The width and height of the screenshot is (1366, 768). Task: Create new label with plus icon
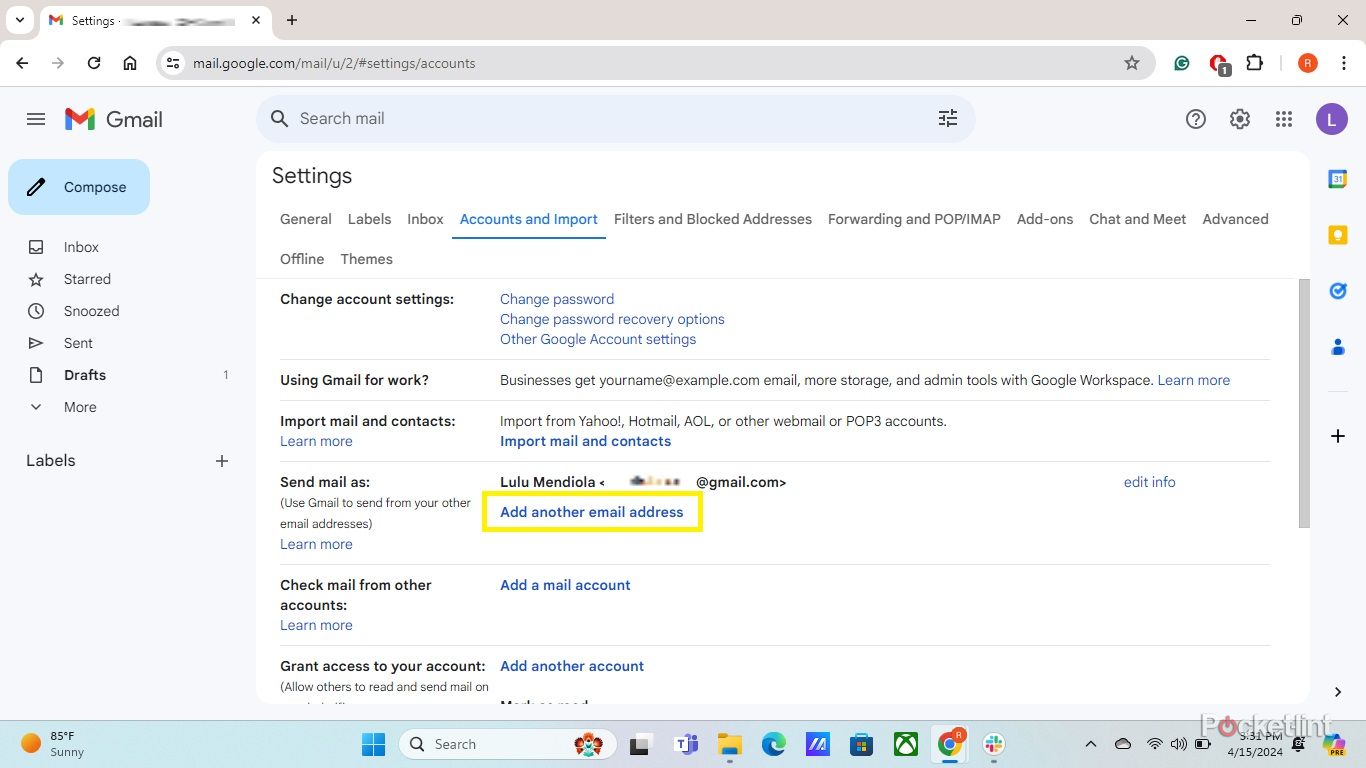(222, 461)
